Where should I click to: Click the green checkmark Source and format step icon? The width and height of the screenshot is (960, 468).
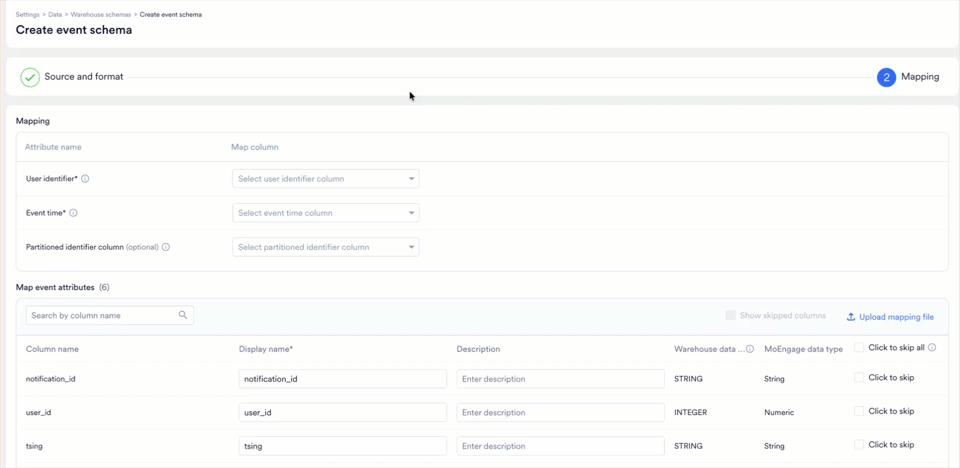pos(30,78)
